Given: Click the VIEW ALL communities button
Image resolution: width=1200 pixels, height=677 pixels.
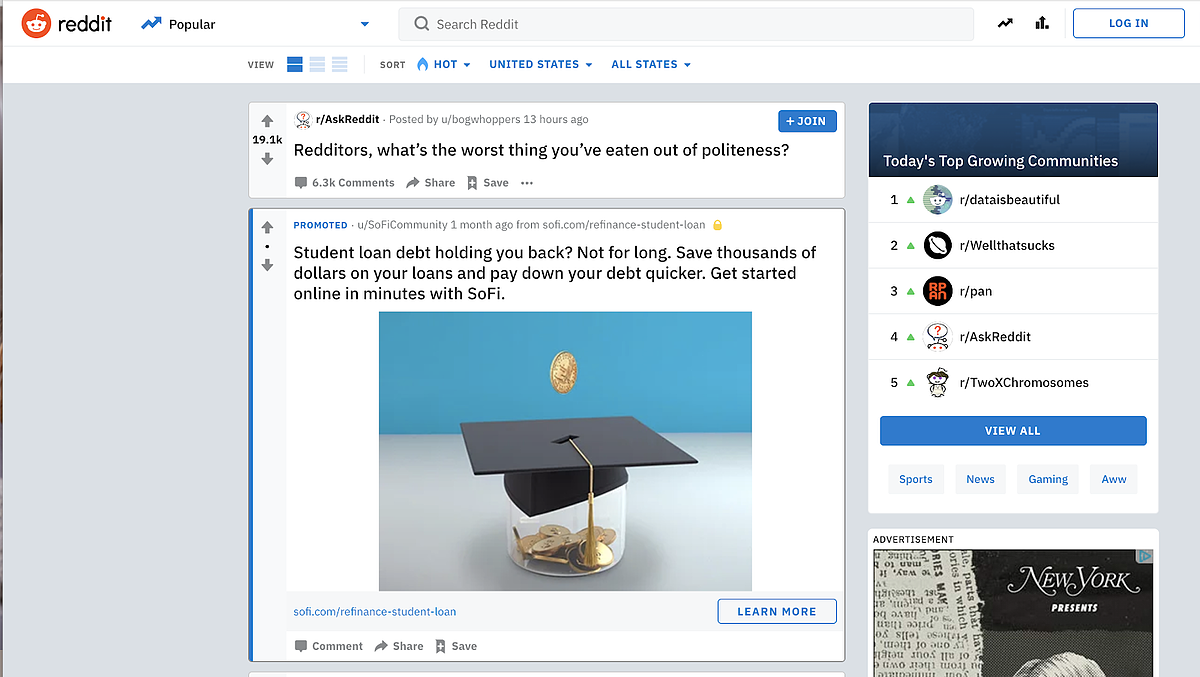Looking at the screenshot, I should 1012,430.
